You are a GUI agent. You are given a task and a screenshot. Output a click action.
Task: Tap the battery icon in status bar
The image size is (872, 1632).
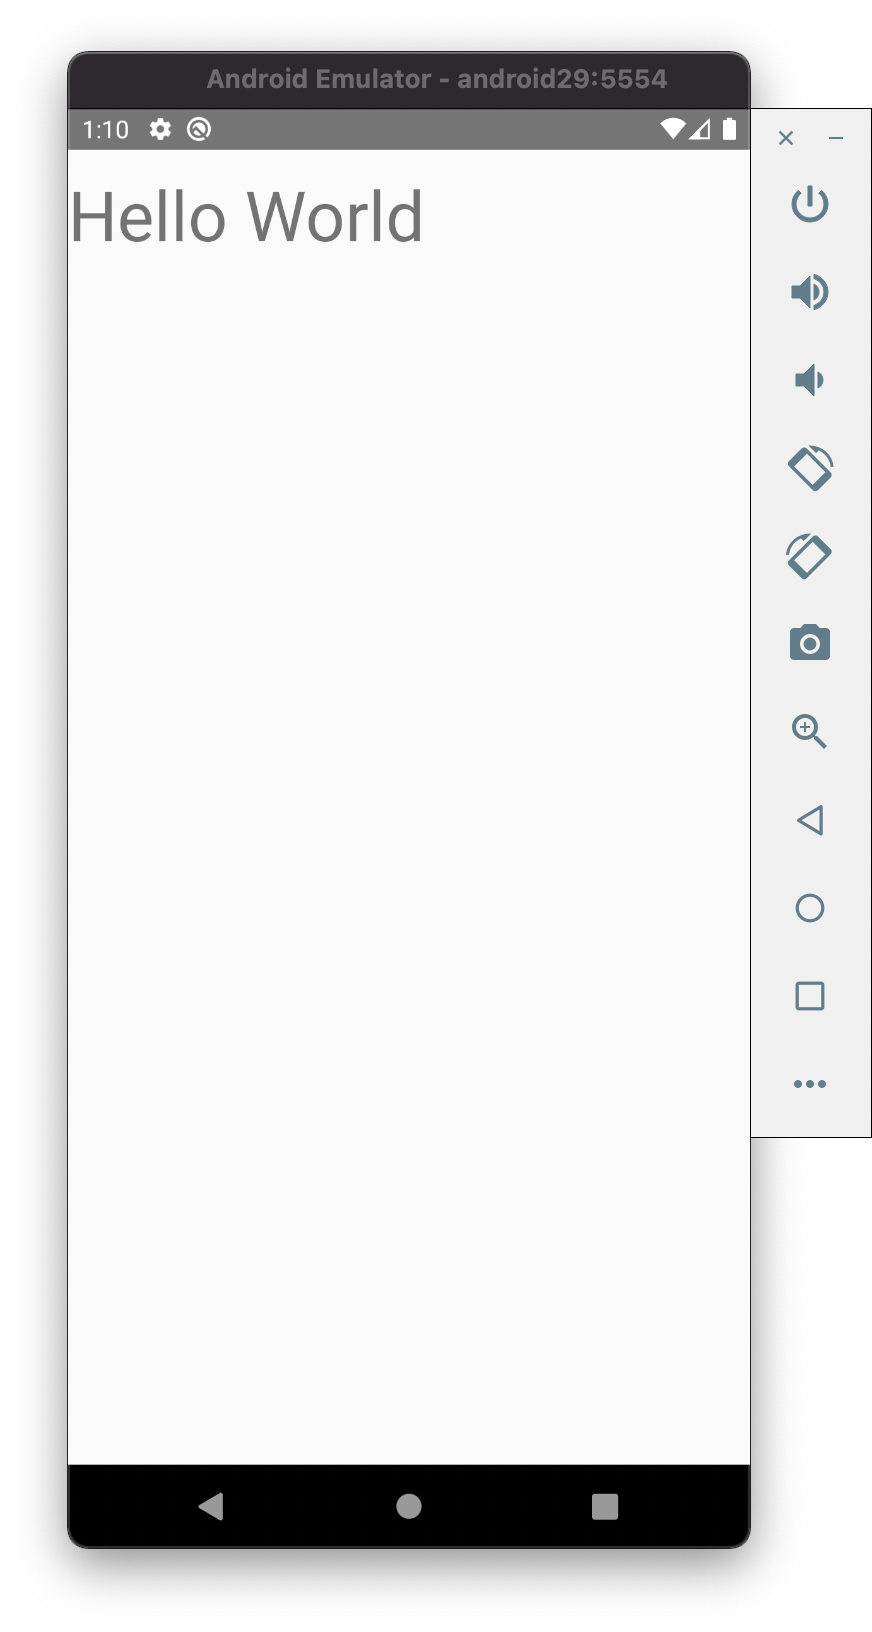tap(730, 129)
